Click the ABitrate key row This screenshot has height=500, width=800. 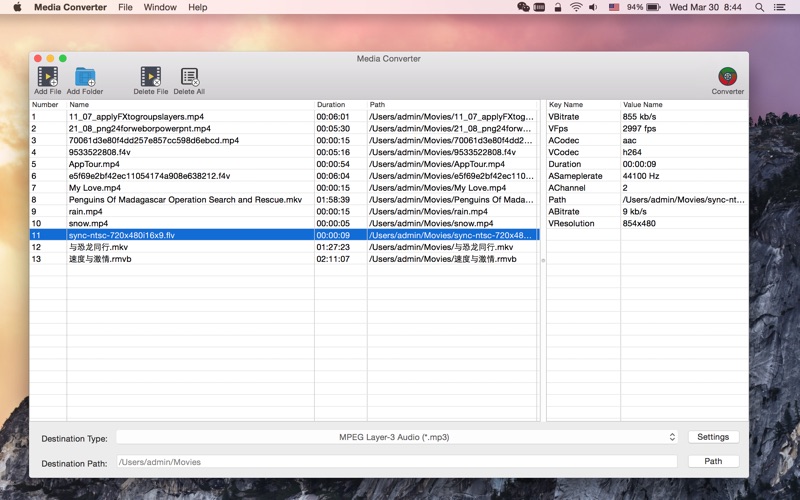[x=564, y=211]
